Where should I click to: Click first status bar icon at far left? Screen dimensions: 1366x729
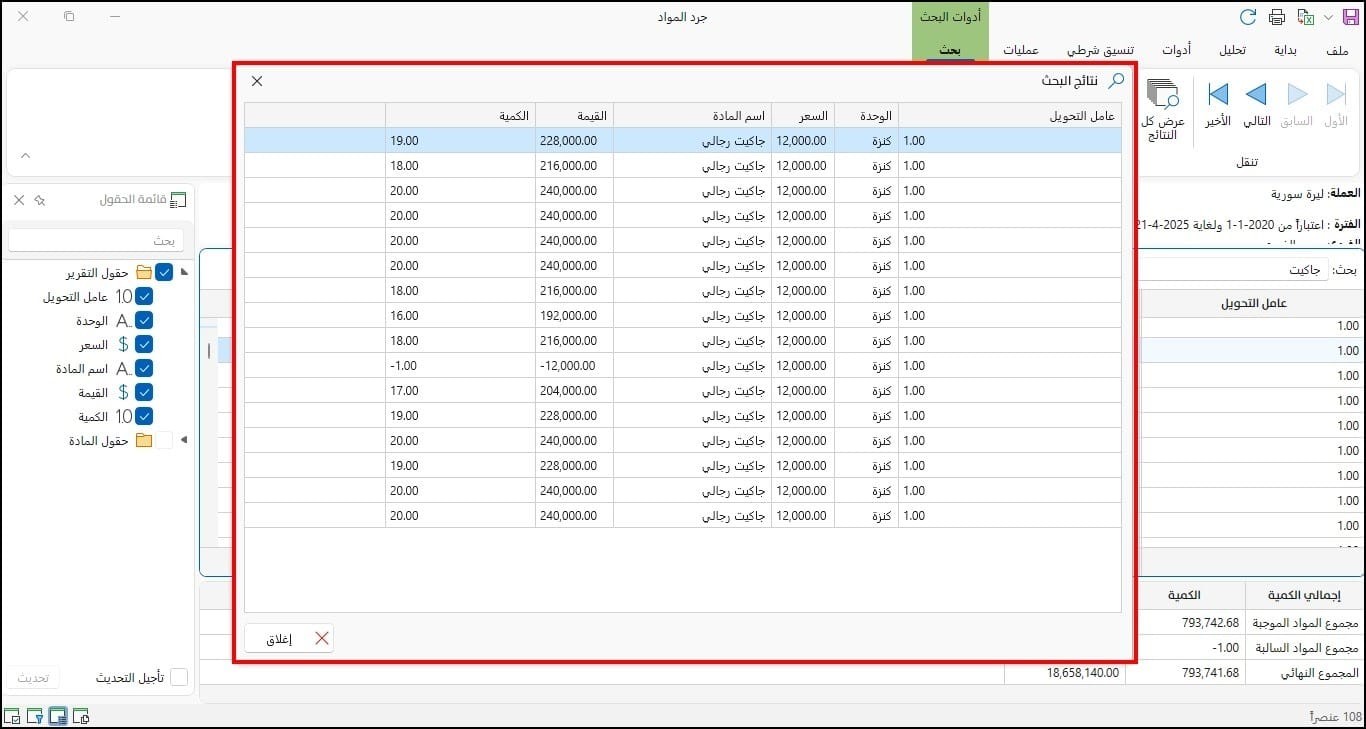coord(13,716)
